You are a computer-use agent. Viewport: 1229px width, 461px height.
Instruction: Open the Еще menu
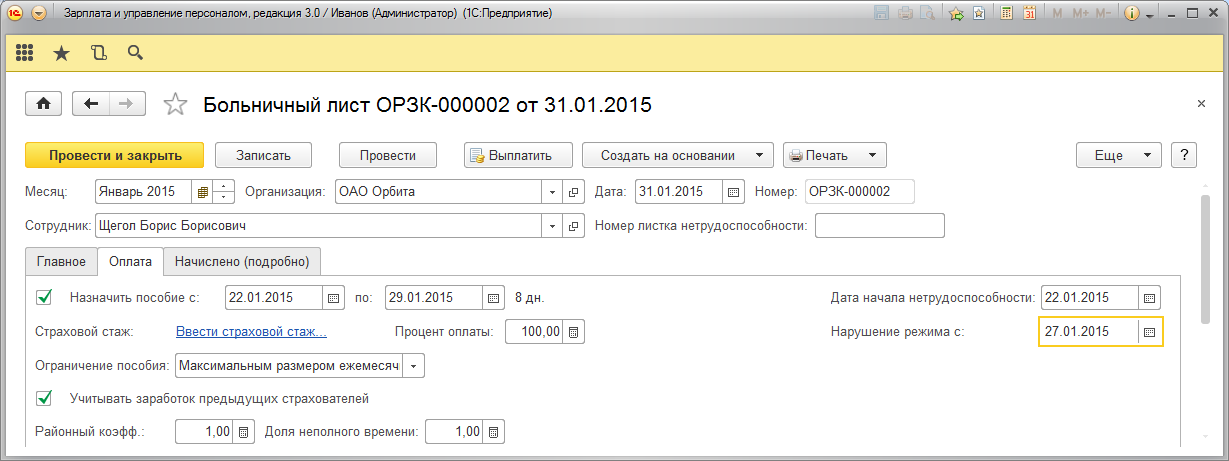pos(1118,155)
